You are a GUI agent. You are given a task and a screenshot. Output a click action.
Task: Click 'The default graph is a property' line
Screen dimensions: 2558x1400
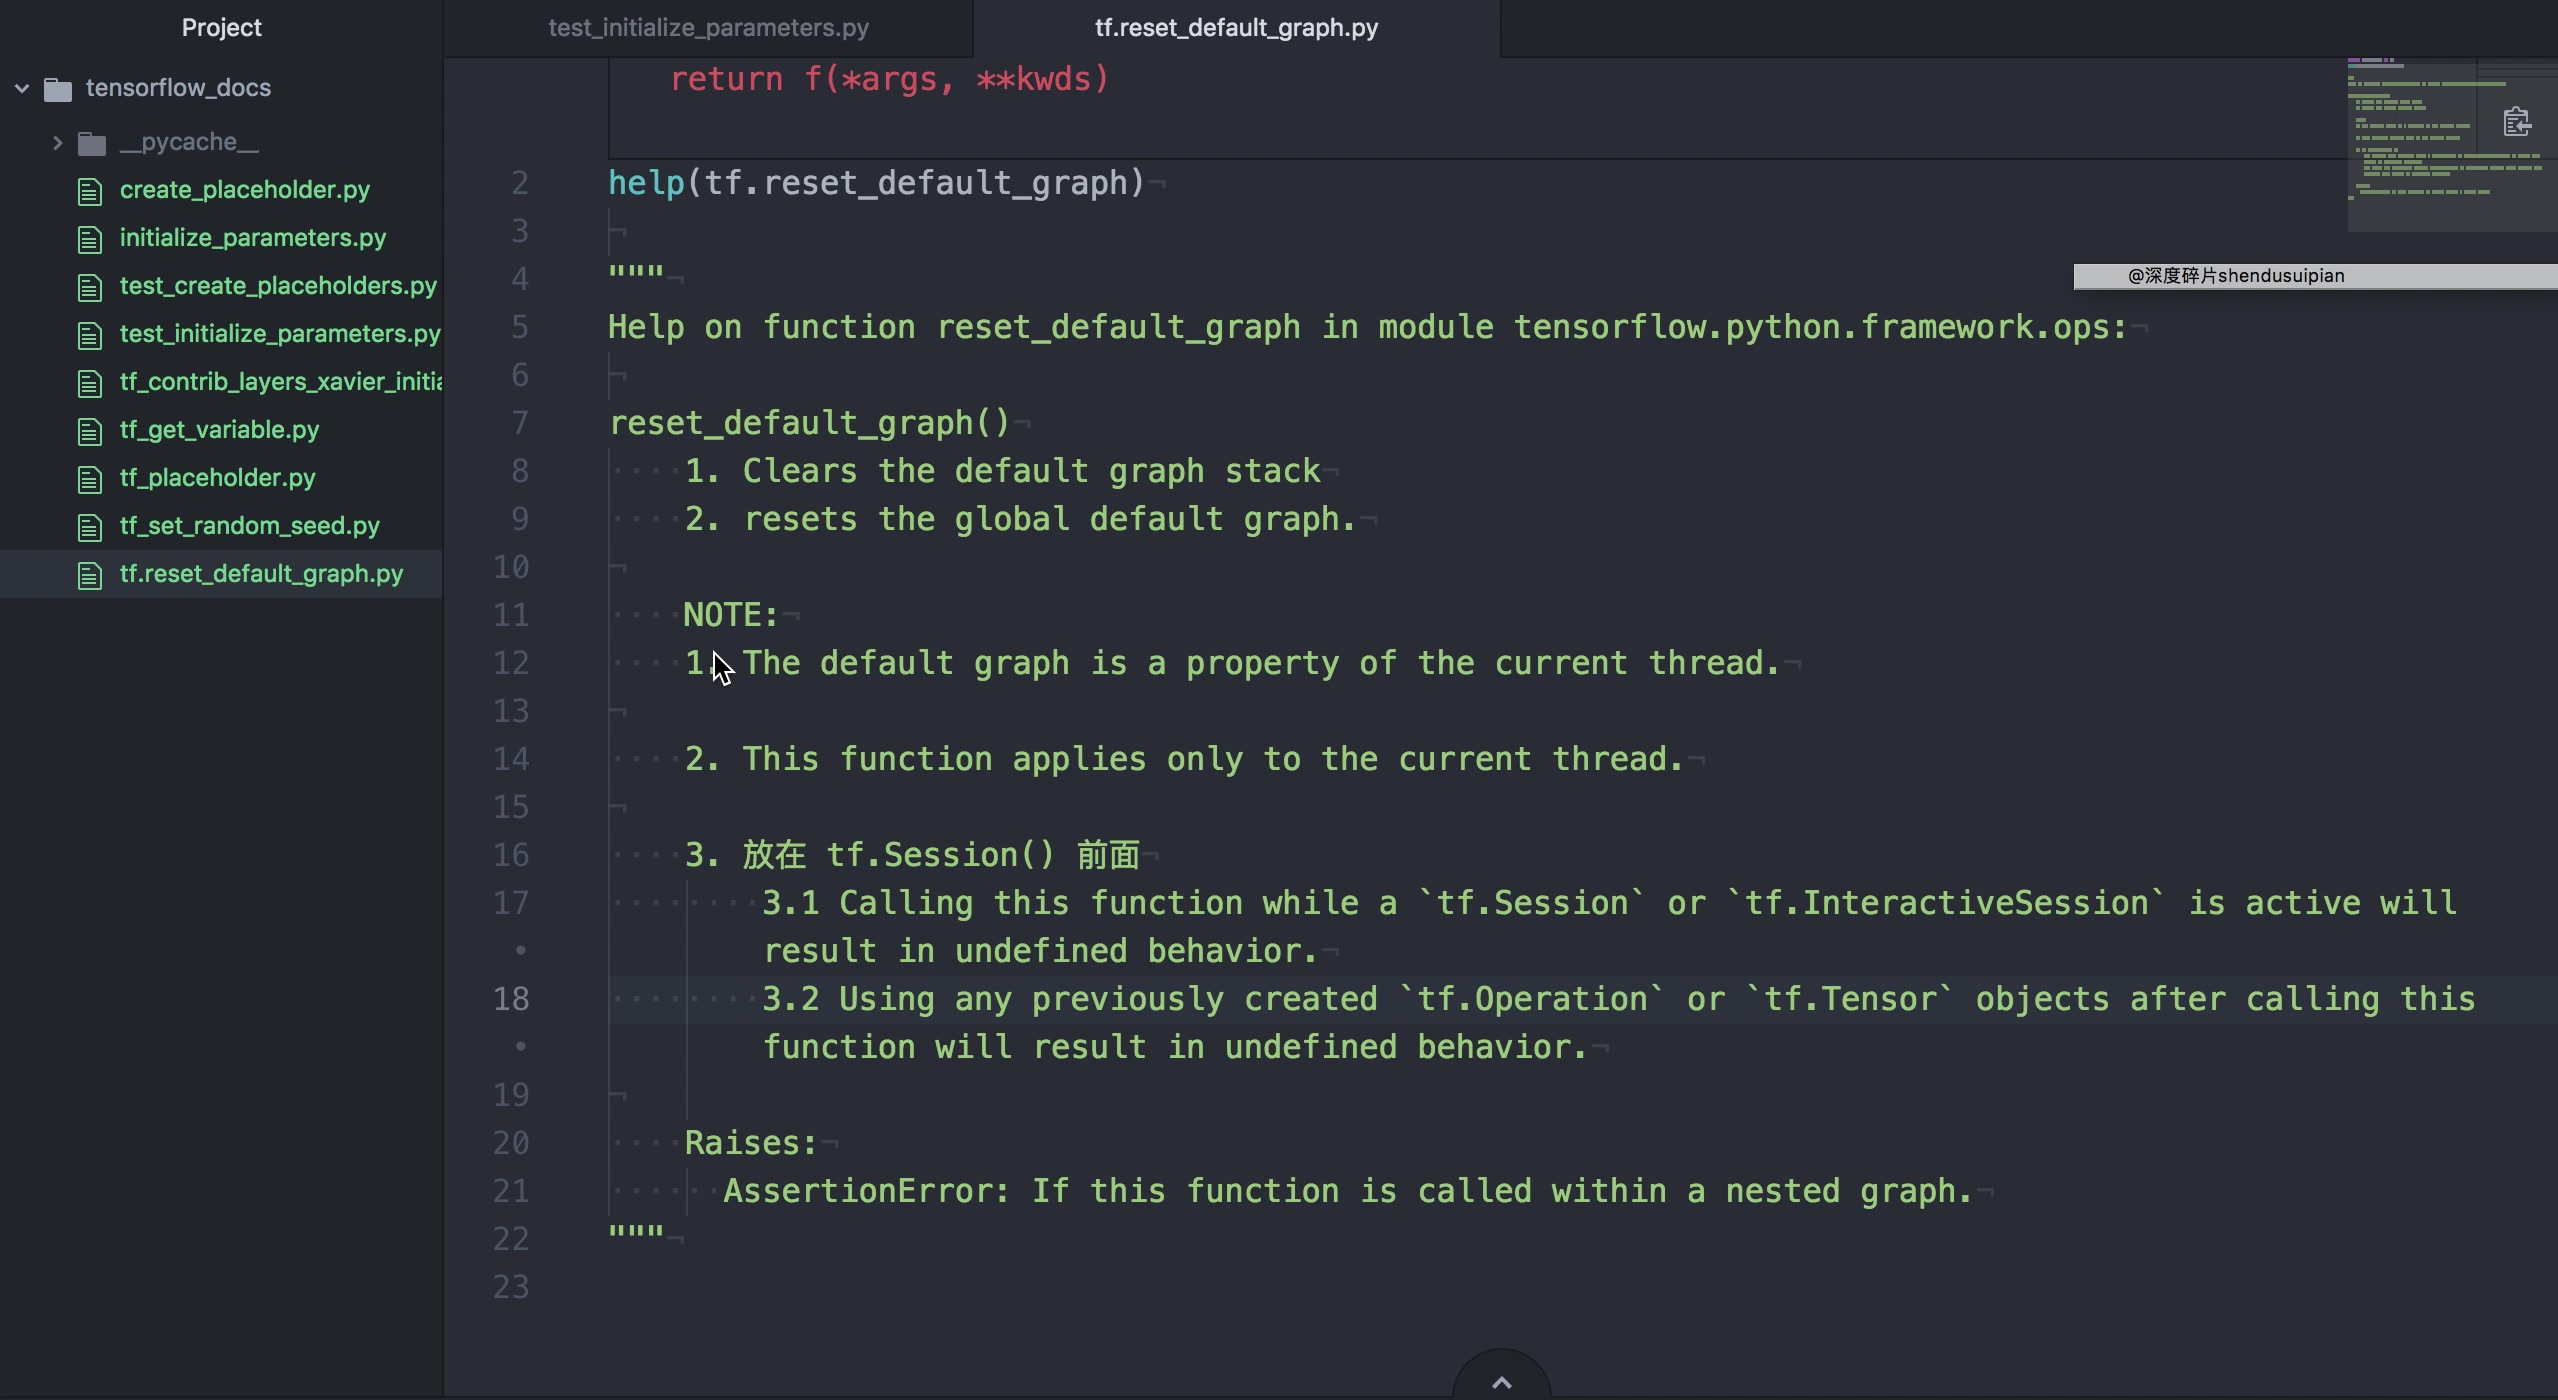[x=1233, y=663]
